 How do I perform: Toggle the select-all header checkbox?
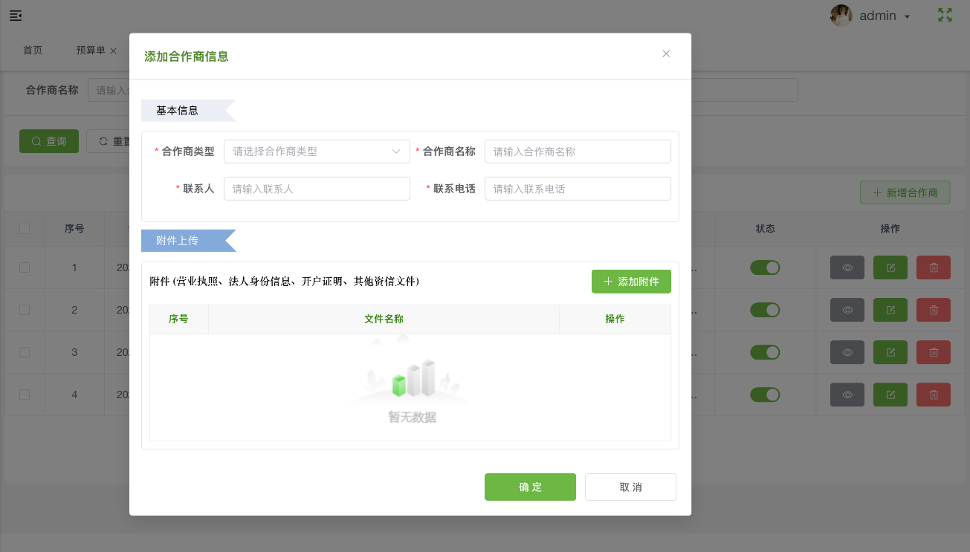[x=25, y=229]
